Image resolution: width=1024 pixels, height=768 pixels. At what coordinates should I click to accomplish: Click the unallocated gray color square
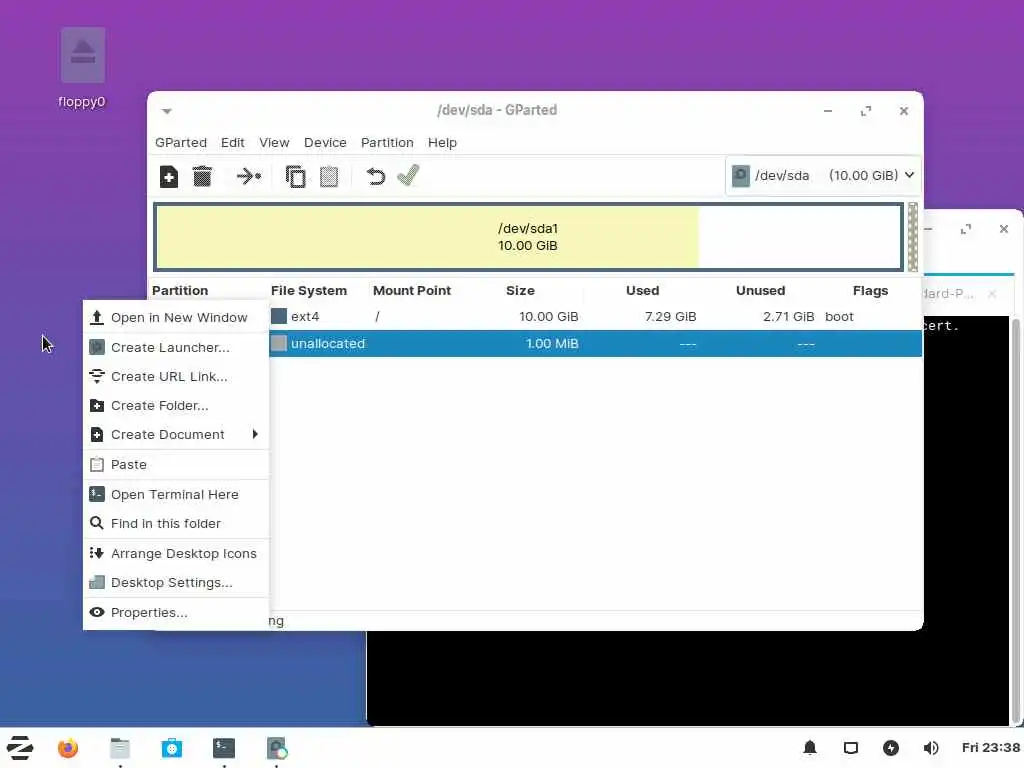pos(279,344)
